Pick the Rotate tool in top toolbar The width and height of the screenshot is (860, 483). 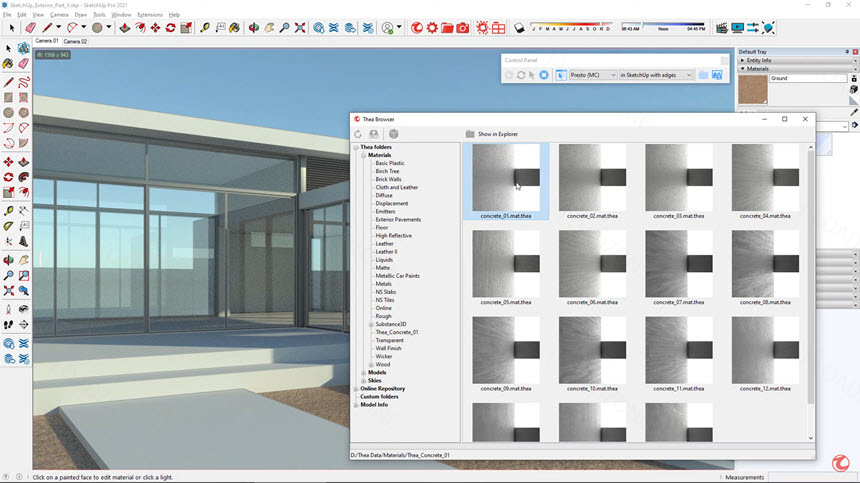(x=171, y=27)
